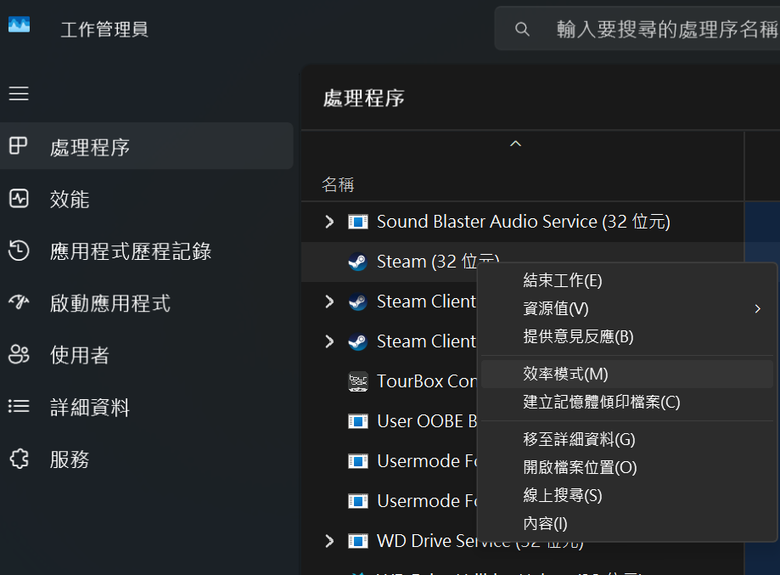Expand the first Steam Client group

(x=329, y=301)
